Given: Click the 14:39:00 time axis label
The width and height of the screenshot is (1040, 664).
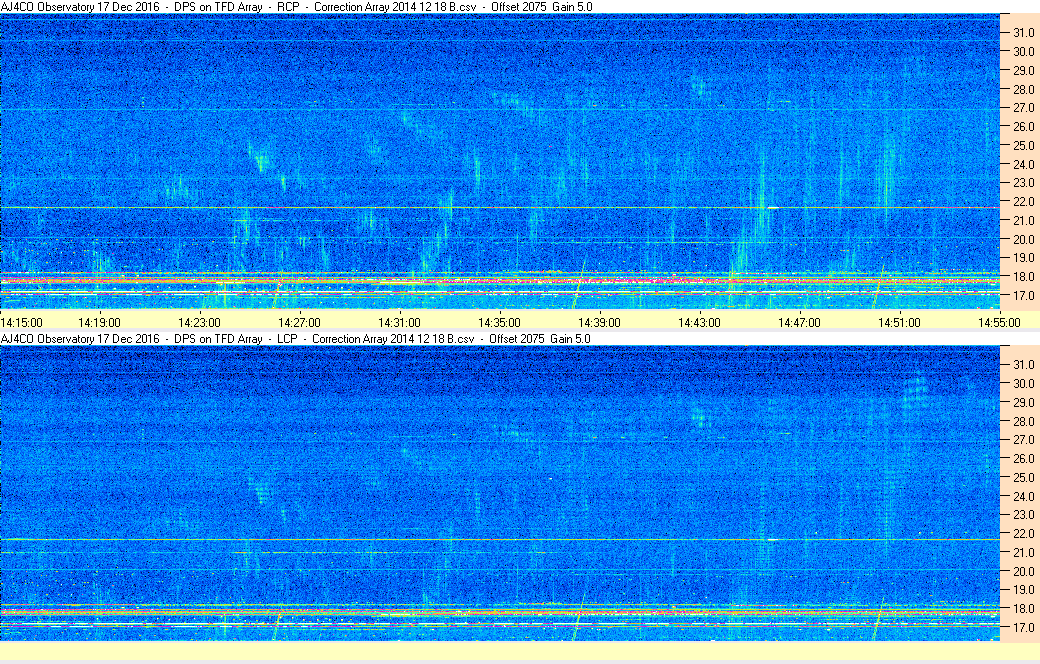Looking at the screenshot, I should point(599,322).
